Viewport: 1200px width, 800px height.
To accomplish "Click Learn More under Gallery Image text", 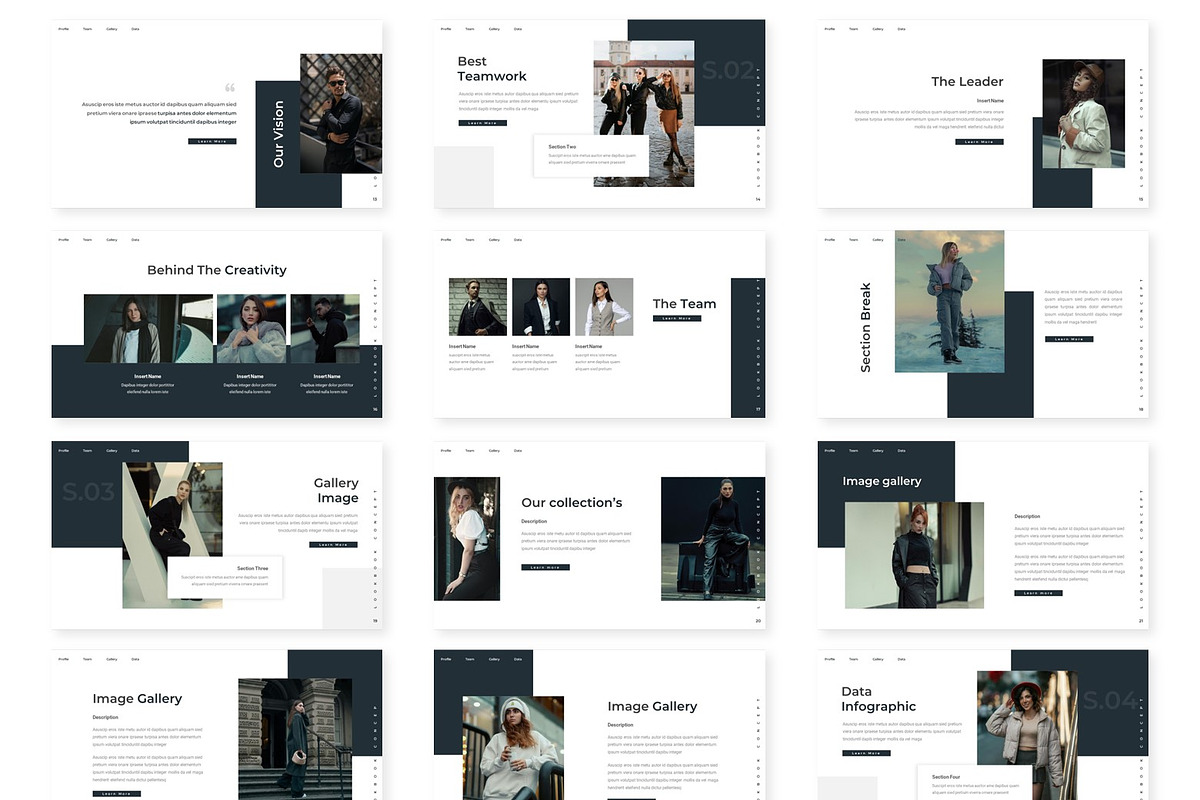I will click(x=334, y=544).
